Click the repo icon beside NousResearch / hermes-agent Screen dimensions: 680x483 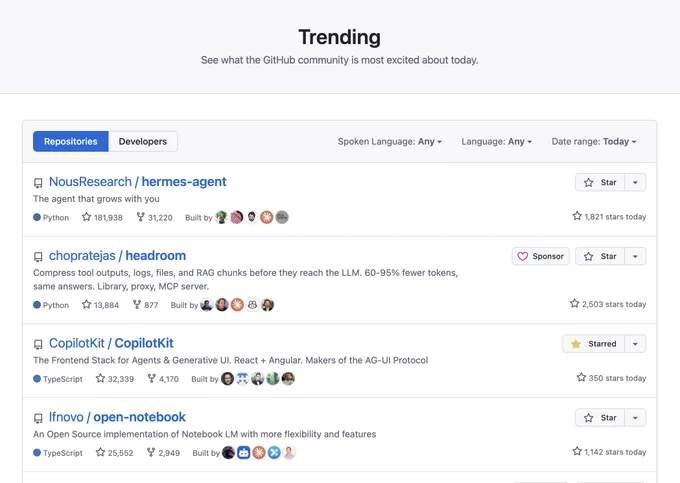tap(38, 183)
